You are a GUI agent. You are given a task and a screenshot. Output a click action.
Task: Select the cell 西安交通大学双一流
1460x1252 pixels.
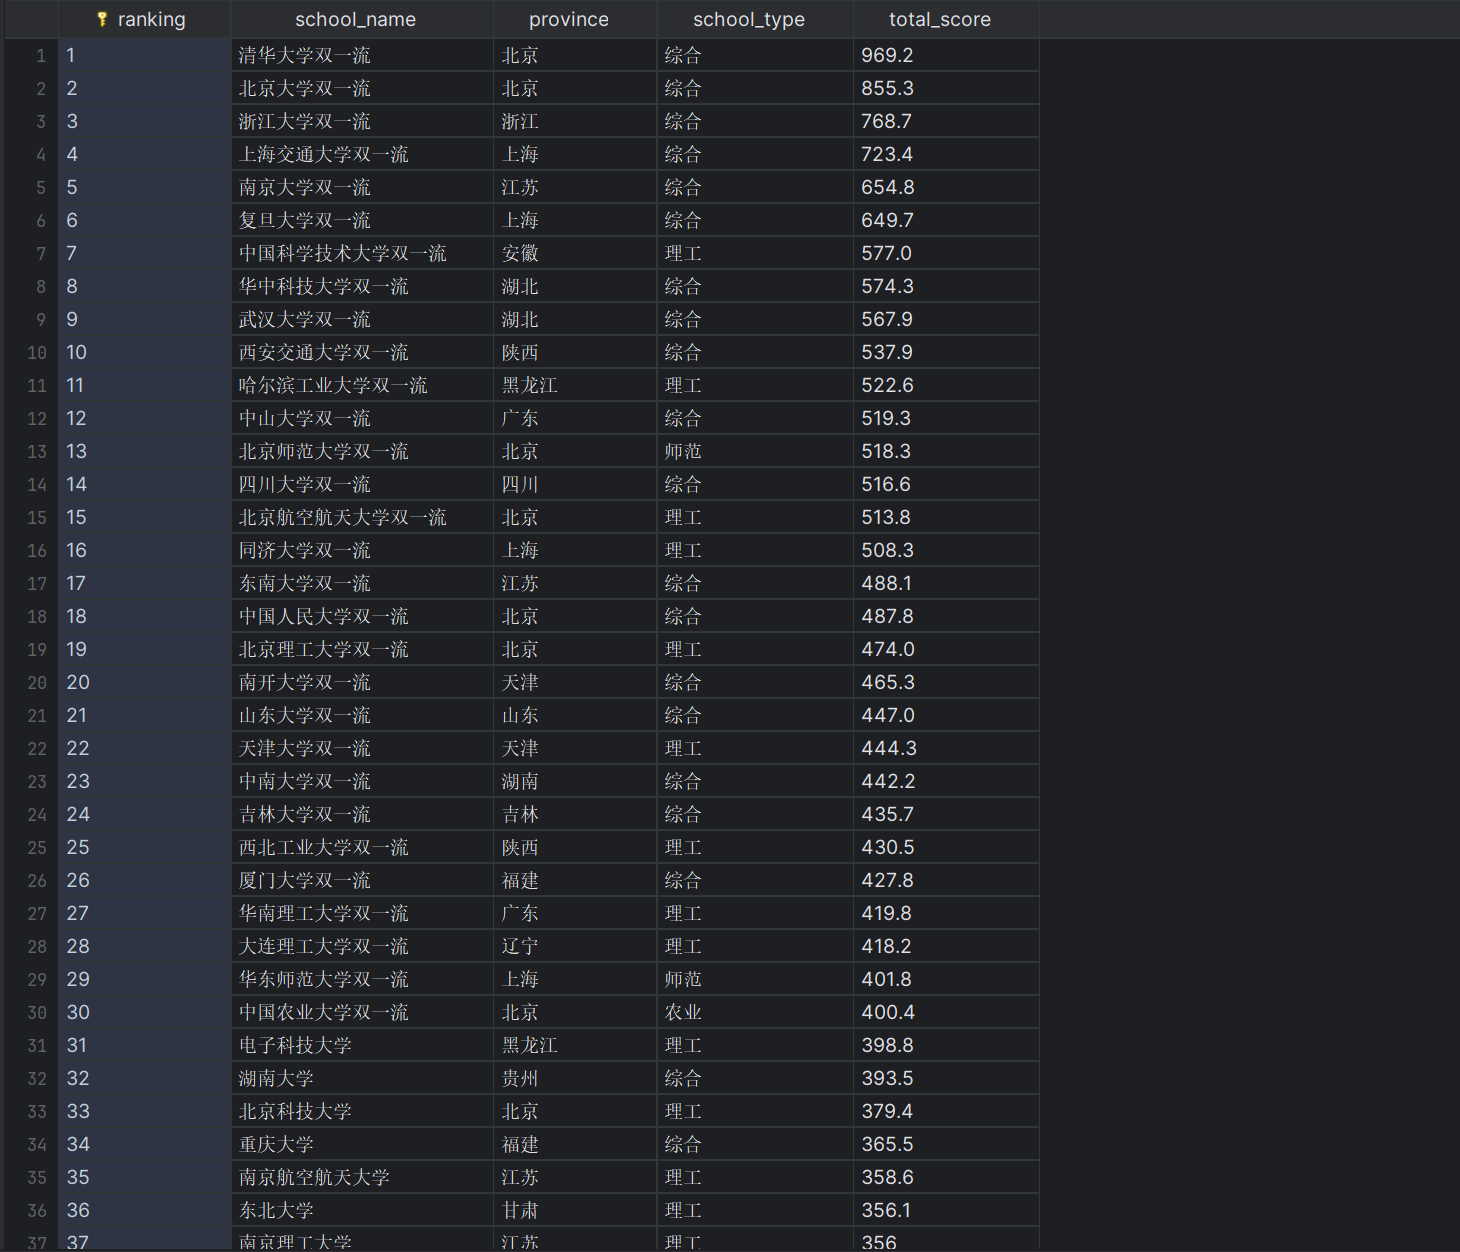coord(362,352)
